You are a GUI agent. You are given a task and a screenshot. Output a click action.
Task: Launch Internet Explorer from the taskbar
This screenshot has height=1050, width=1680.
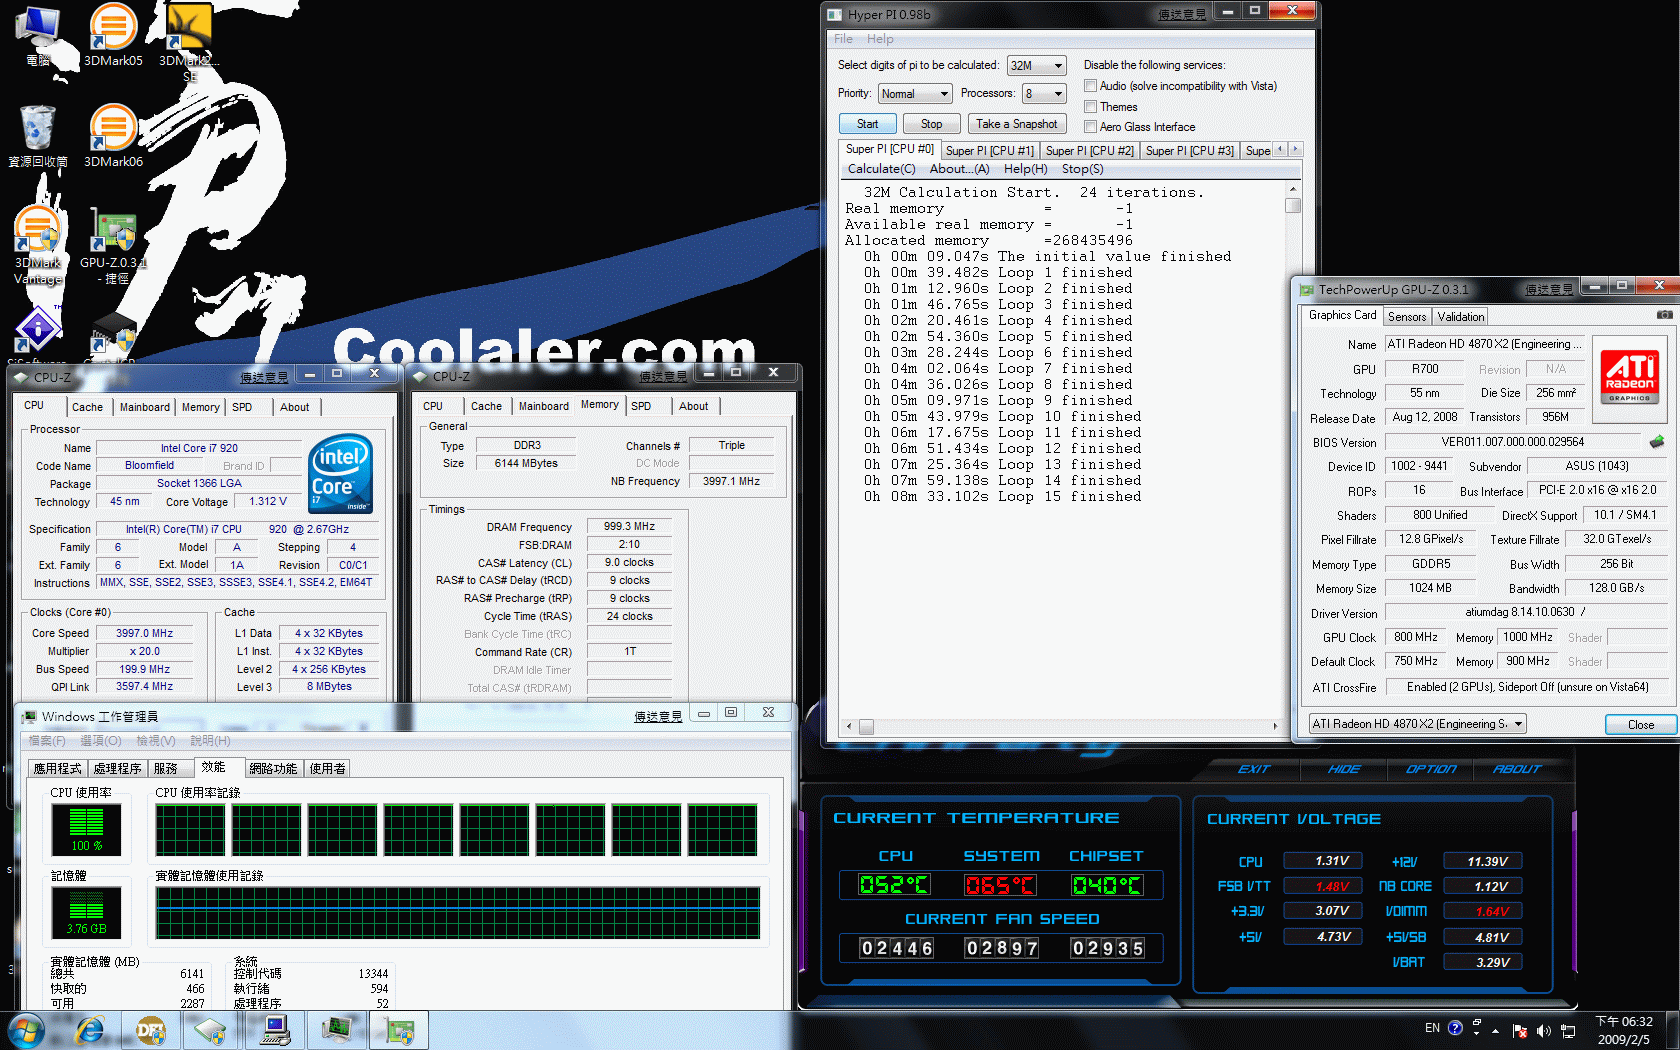point(90,1030)
